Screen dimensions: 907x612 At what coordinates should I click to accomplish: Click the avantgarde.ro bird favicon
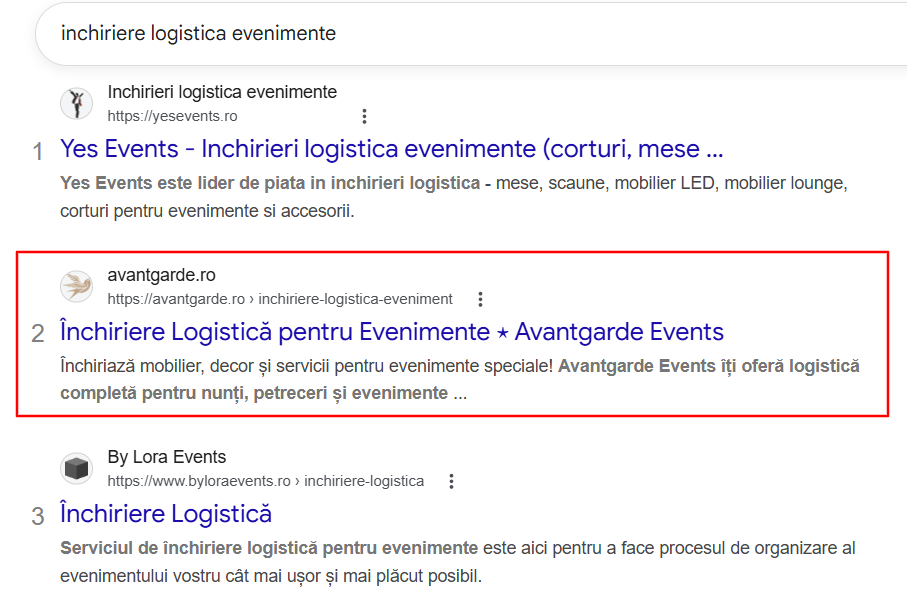coord(76,286)
